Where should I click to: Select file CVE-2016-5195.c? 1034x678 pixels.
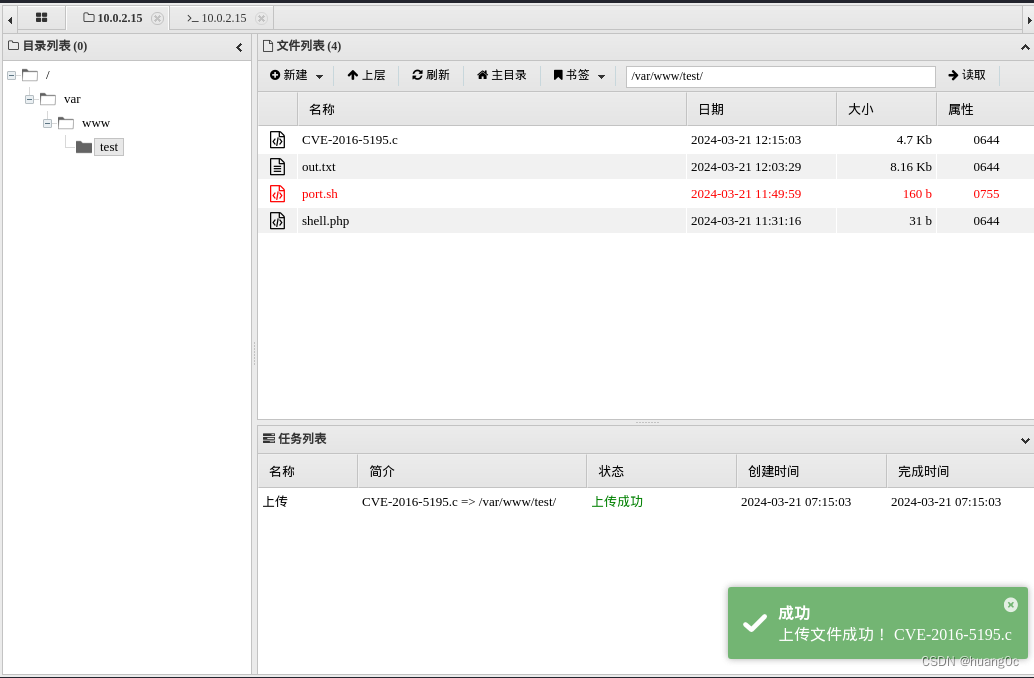click(350, 140)
